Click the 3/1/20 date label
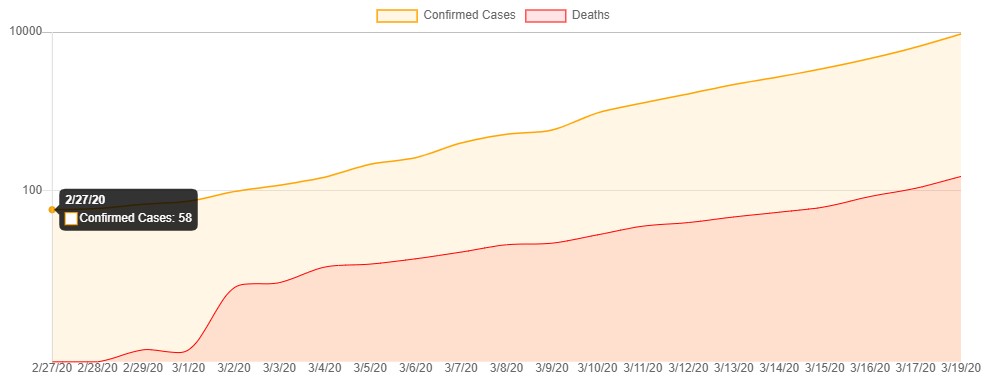The width and height of the screenshot is (995, 390). click(x=188, y=368)
